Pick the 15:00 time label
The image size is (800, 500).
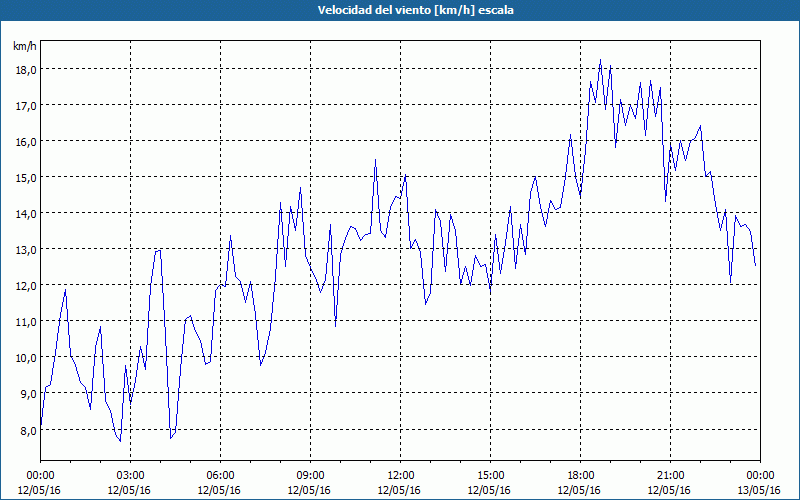click(x=490, y=476)
